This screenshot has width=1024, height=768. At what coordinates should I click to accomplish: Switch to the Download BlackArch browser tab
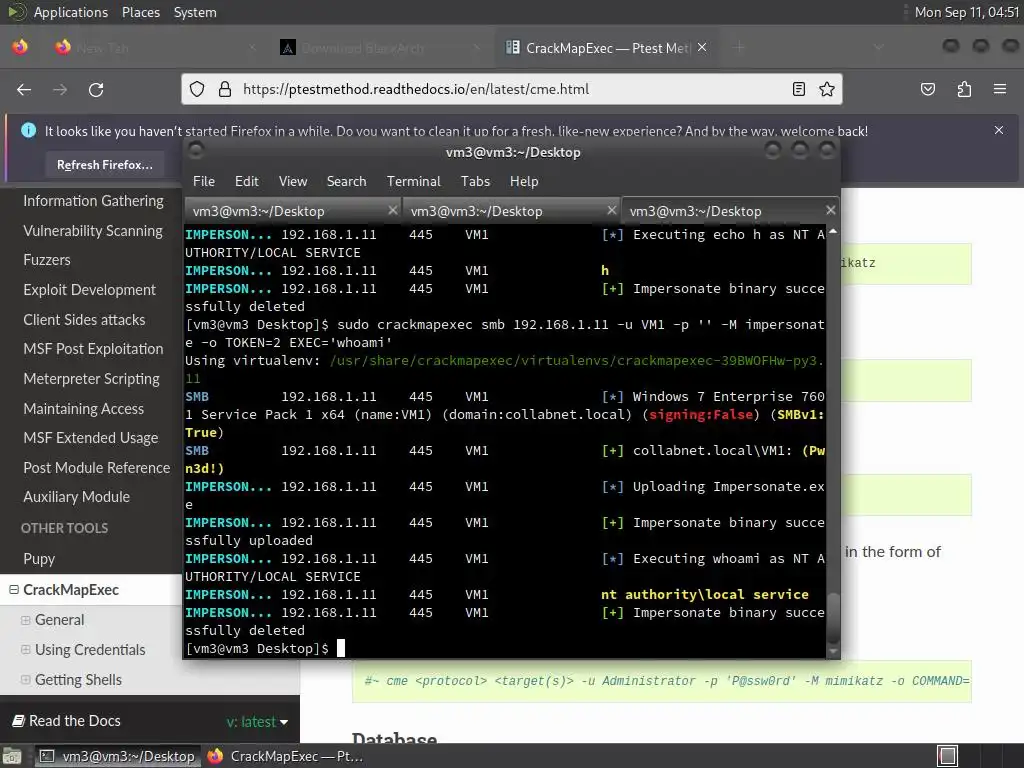coord(380,48)
